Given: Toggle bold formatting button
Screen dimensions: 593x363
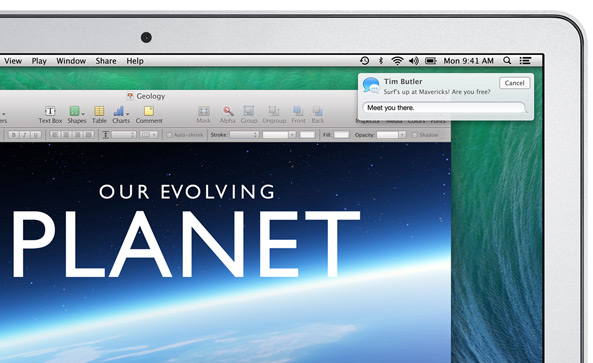Looking at the screenshot, I should (x=14, y=135).
